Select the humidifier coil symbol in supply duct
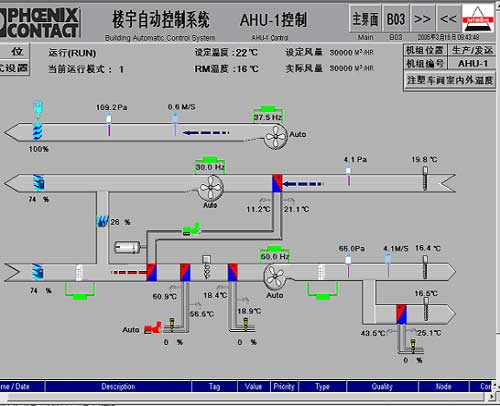 [206, 267]
